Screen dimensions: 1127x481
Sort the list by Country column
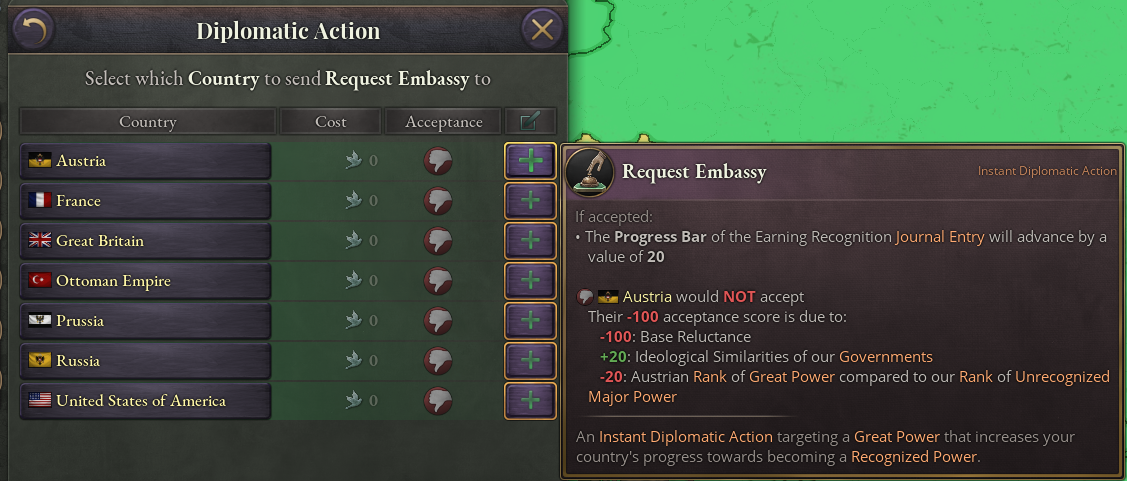(x=147, y=122)
